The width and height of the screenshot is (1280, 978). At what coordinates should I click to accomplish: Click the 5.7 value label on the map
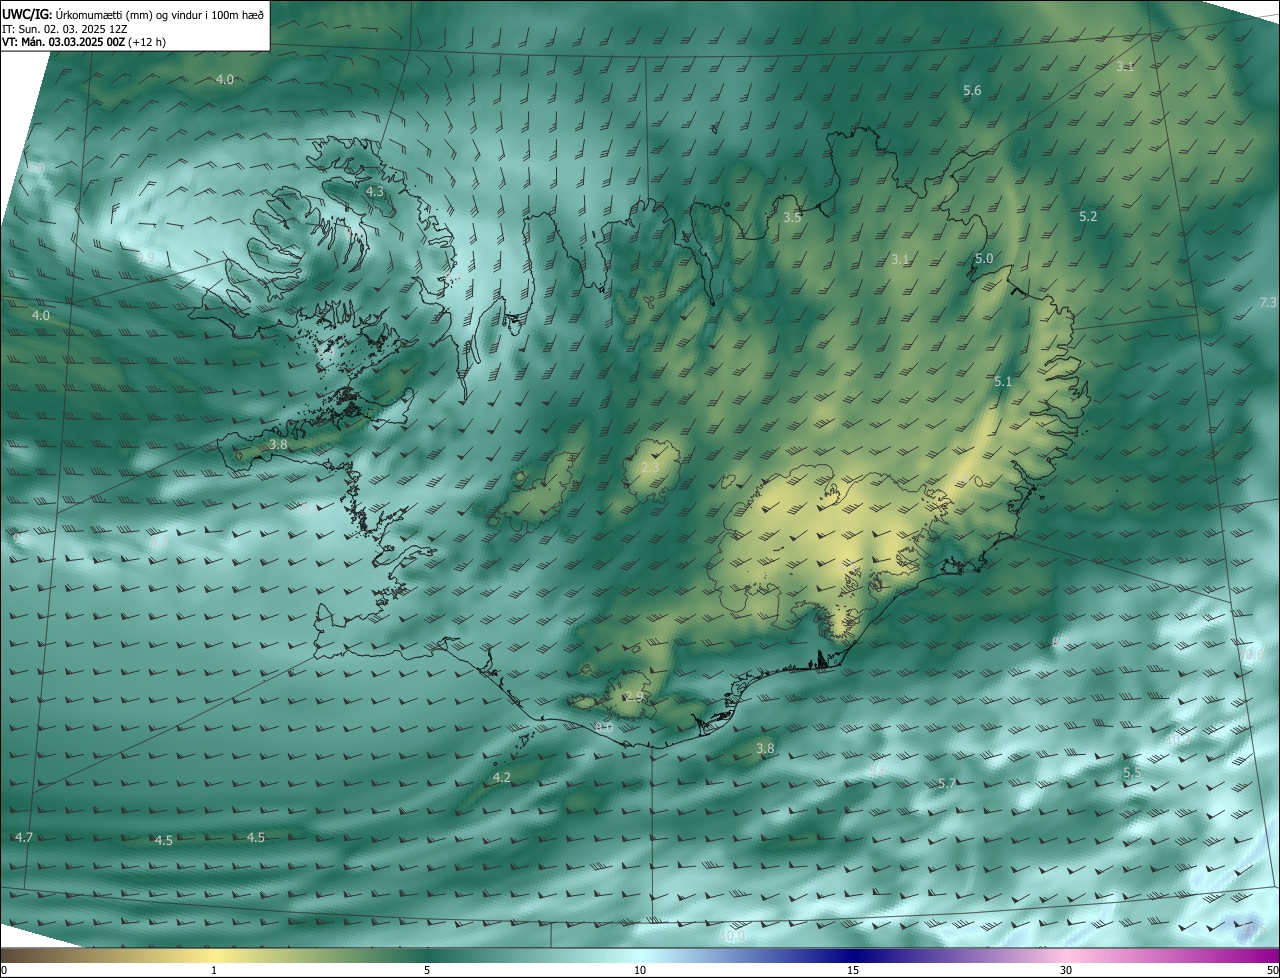coord(947,784)
